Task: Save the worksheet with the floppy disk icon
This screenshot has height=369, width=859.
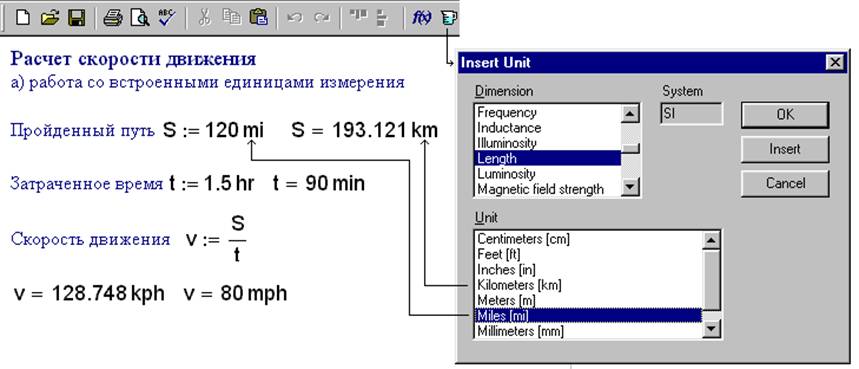Action: (x=76, y=18)
